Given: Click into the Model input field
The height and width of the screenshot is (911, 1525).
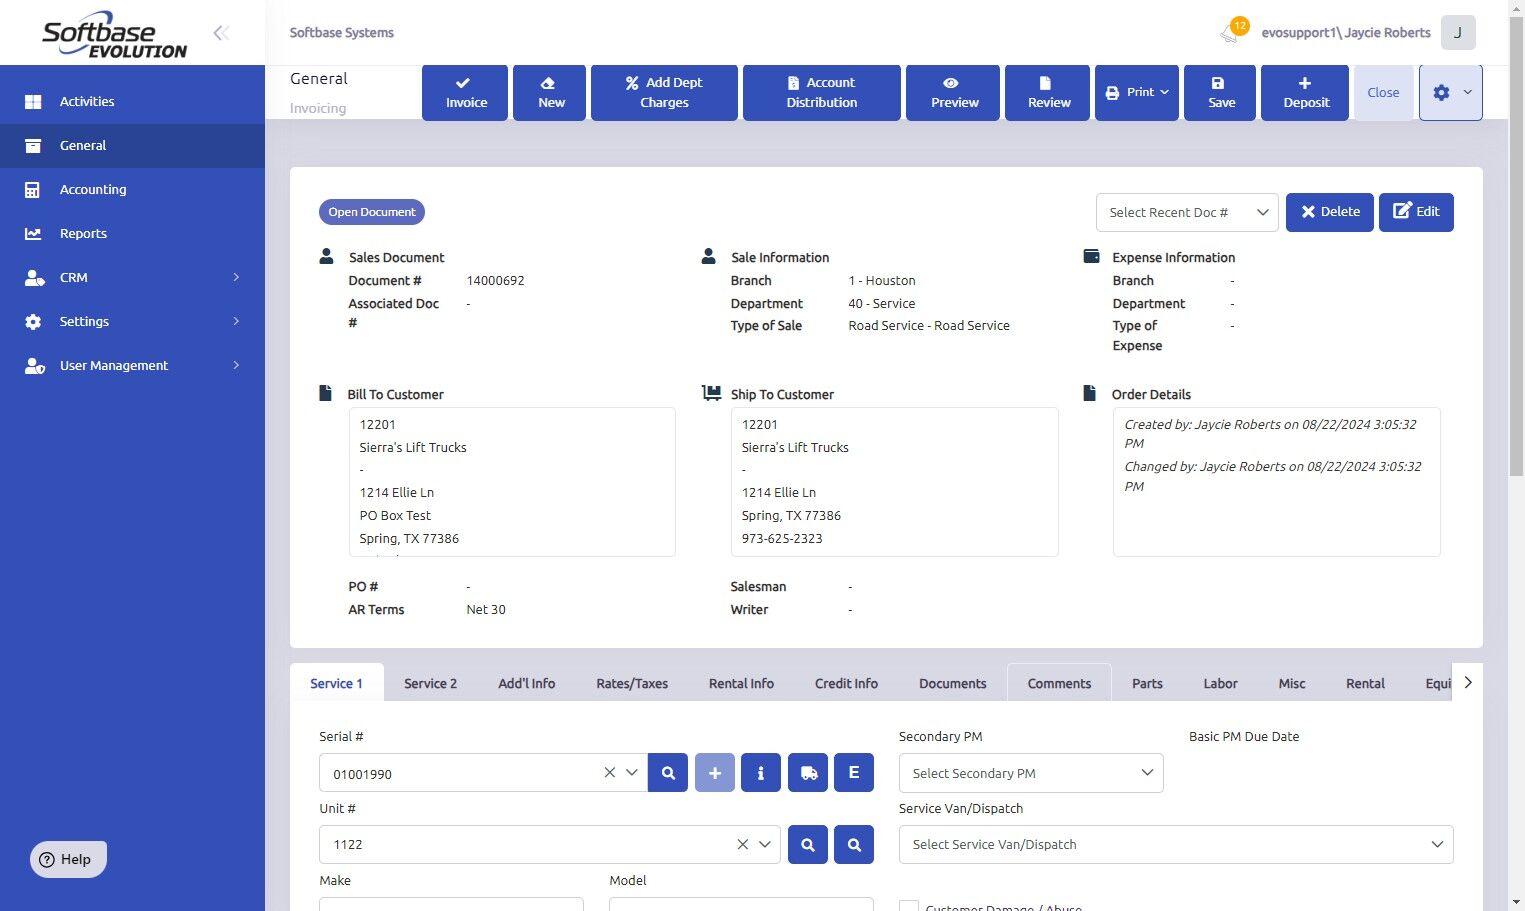Looking at the screenshot, I should [x=741, y=905].
